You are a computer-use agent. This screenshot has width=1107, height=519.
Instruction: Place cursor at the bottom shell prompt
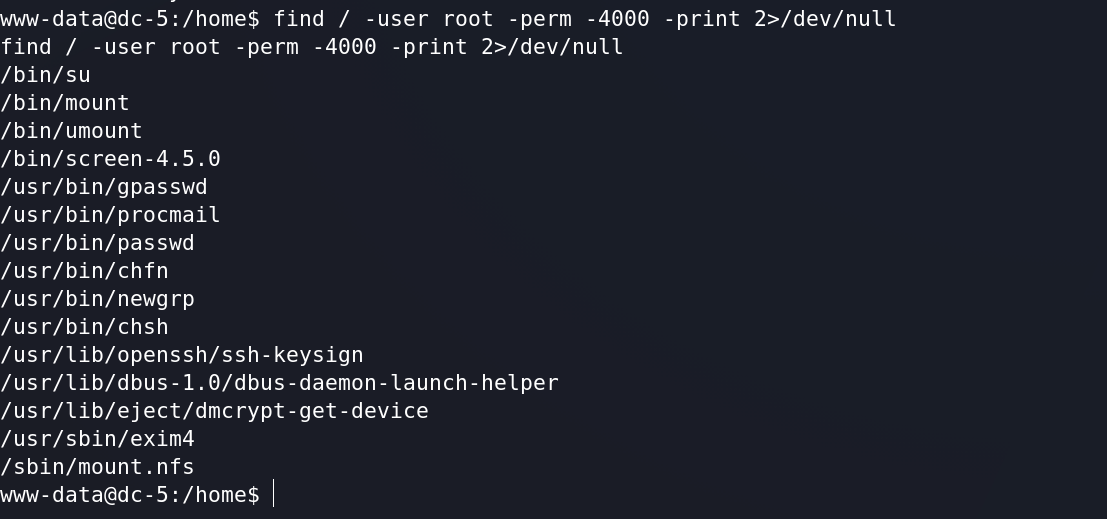coord(274,494)
